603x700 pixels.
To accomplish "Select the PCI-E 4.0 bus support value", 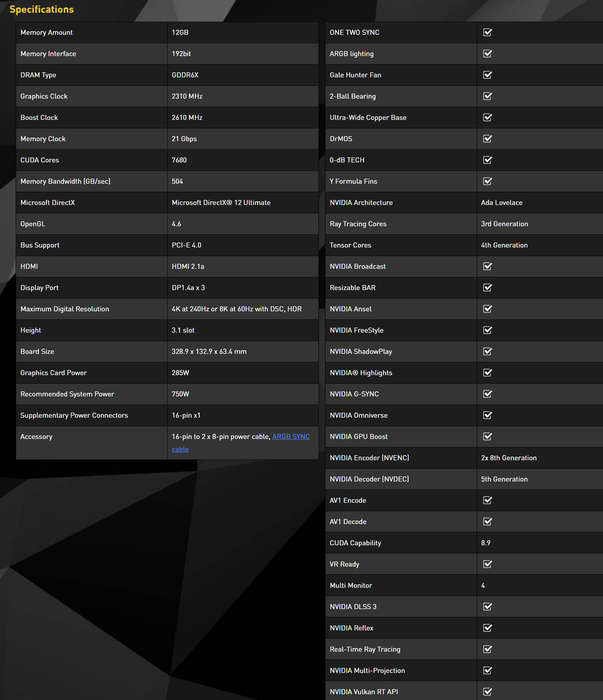I will pos(187,245).
